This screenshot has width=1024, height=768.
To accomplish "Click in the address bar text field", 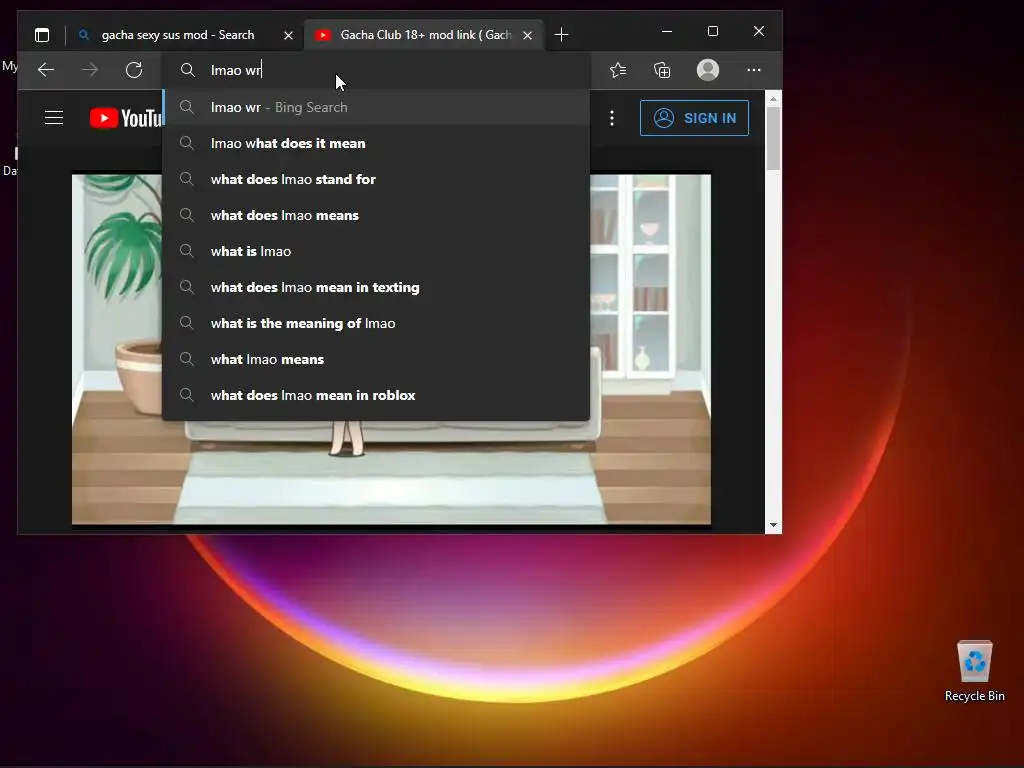I will click(x=376, y=70).
